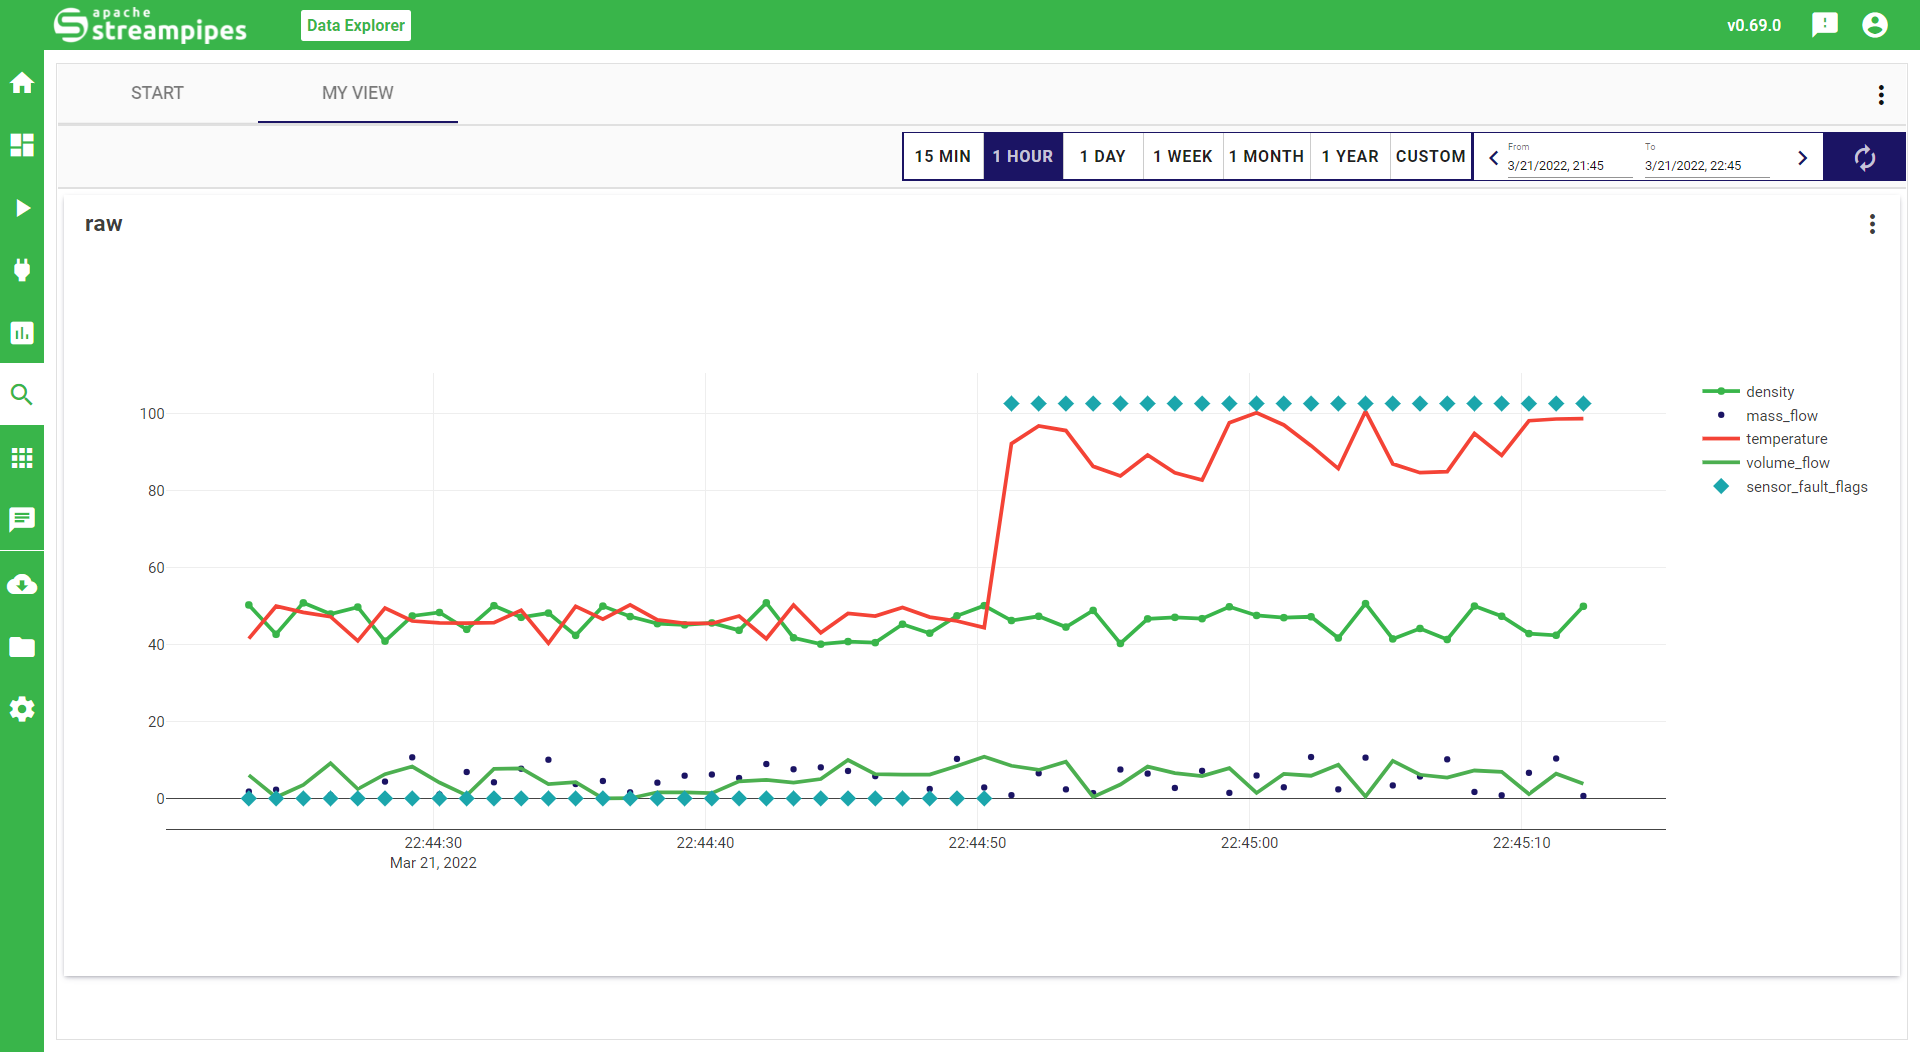Click the refresh data button
The image size is (1920, 1052).
click(x=1864, y=157)
